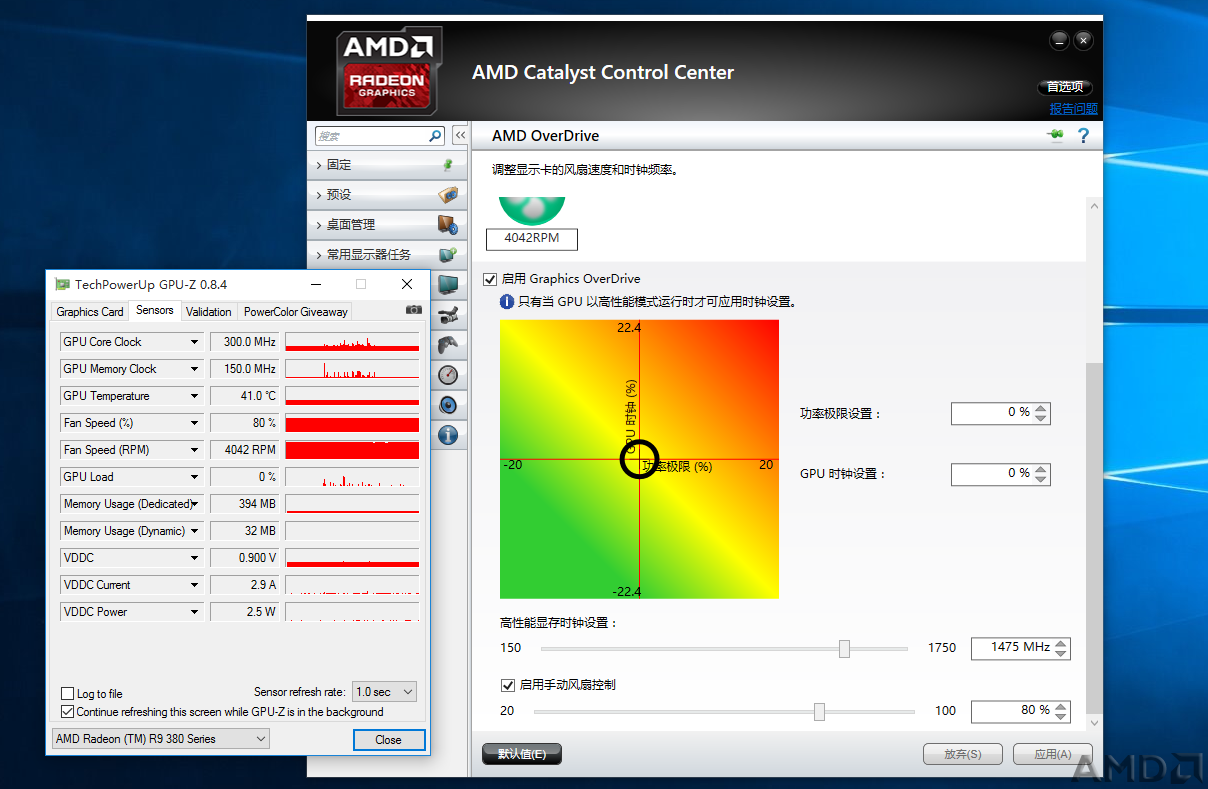The height and width of the screenshot is (789, 1208).
Task: Open Memory Usage (Dynamic) sensor dropdown
Action: click(x=195, y=531)
